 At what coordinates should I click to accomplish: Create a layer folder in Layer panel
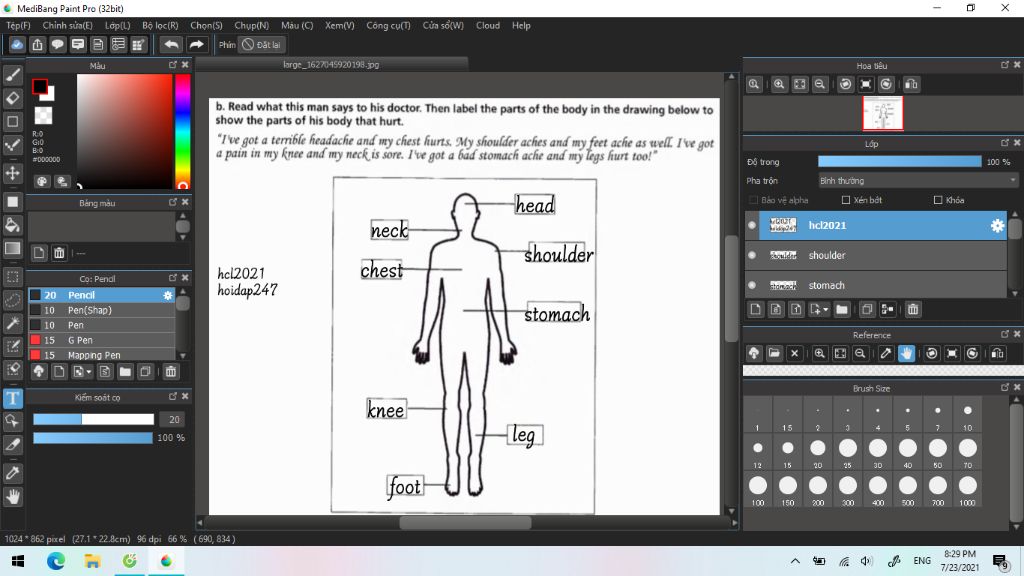point(842,310)
